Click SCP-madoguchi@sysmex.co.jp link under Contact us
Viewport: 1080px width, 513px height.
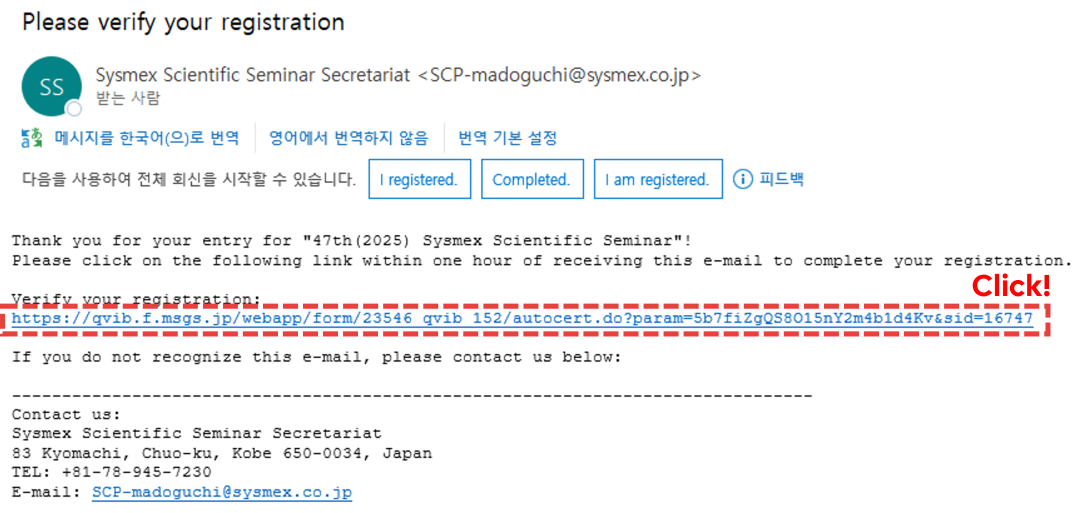pos(222,492)
